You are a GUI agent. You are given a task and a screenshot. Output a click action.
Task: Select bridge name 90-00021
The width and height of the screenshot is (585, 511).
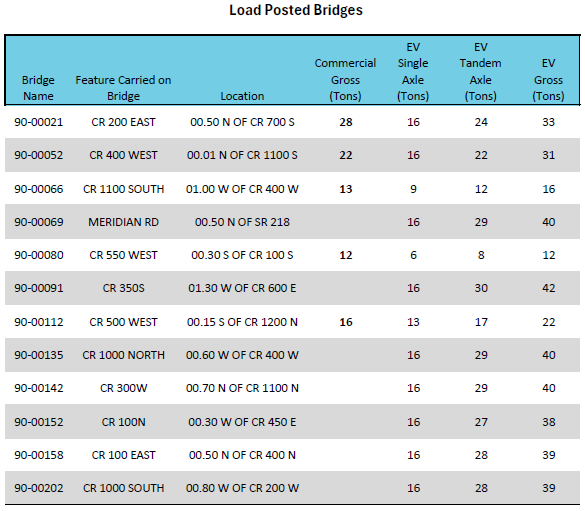pos(39,122)
